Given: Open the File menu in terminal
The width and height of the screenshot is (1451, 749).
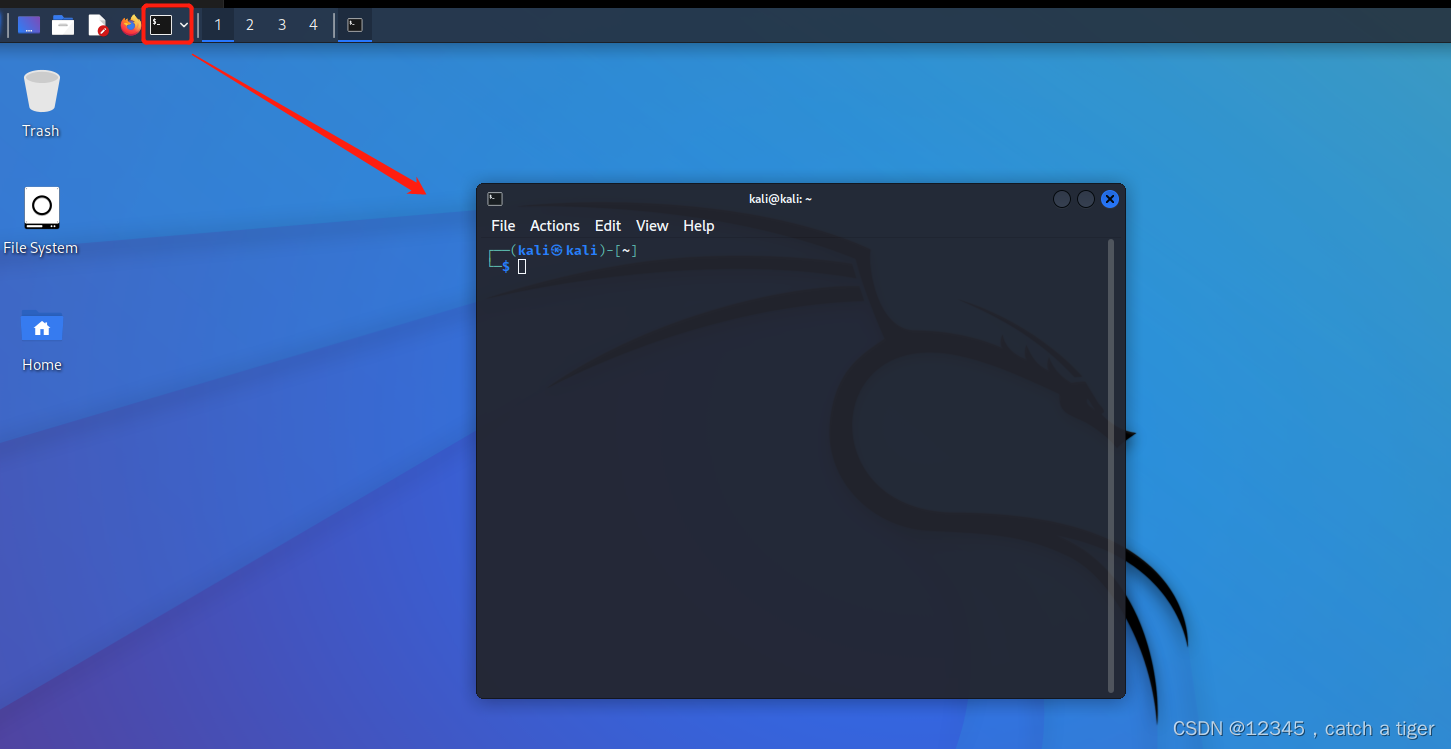Looking at the screenshot, I should (x=503, y=226).
